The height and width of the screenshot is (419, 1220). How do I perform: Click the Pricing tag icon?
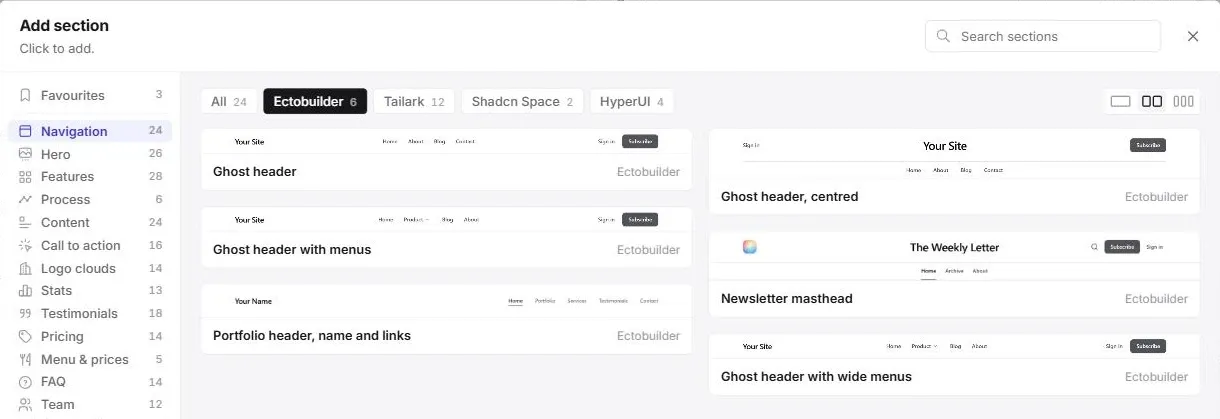click(x=25, y=336)
